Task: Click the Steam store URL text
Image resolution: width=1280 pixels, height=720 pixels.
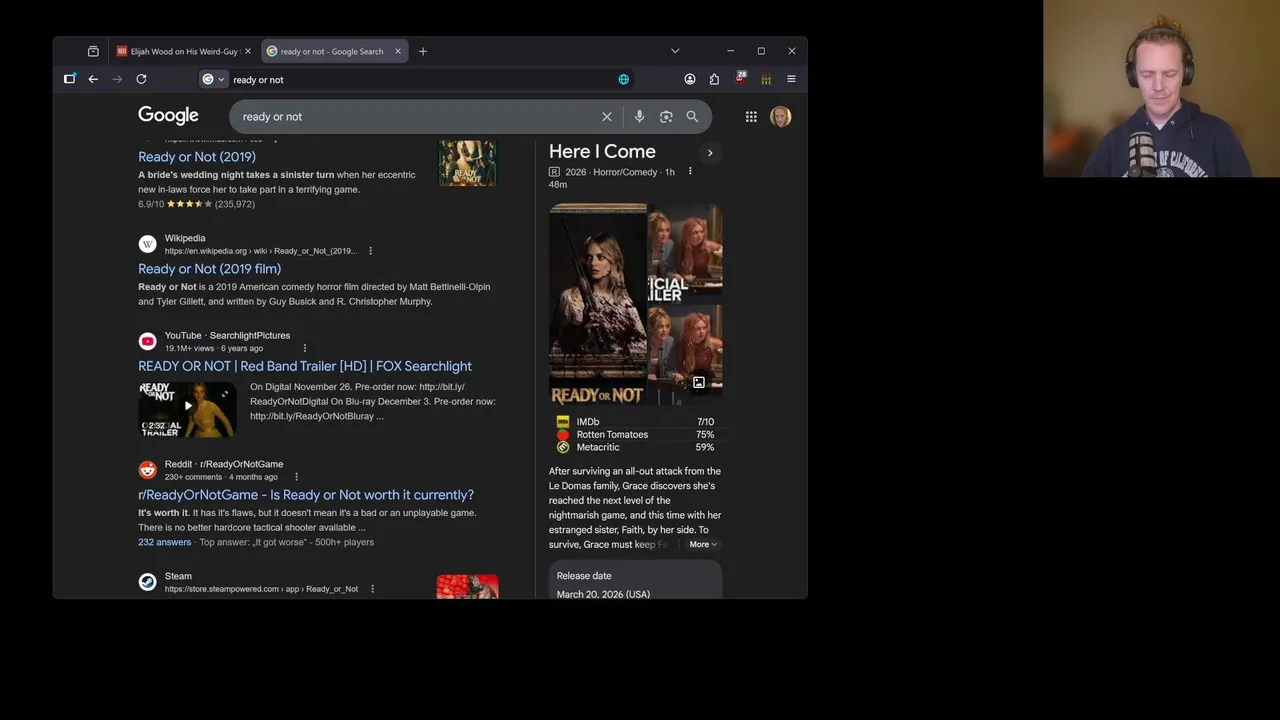Action: [261, 589]
